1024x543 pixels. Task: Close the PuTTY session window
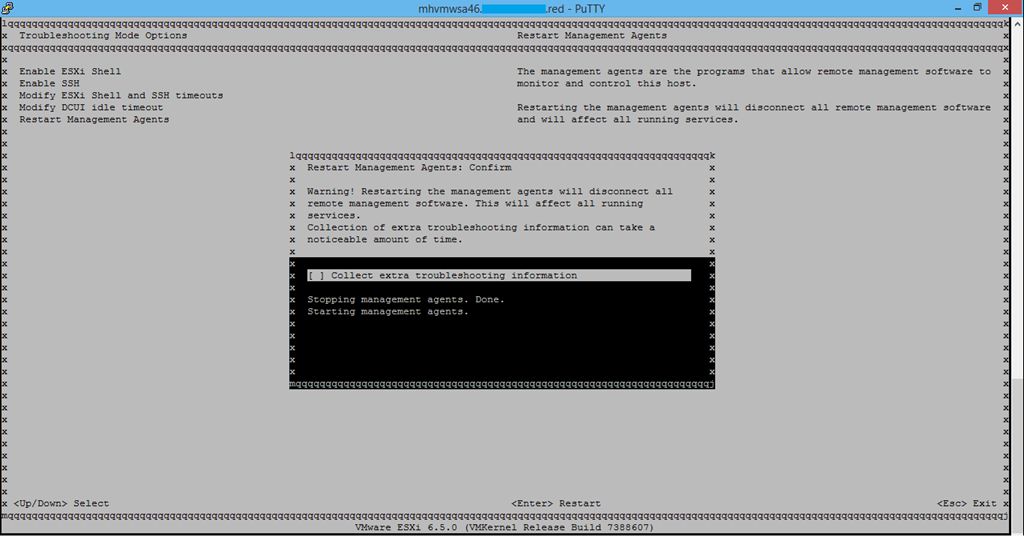click(x=1005, y=7)
